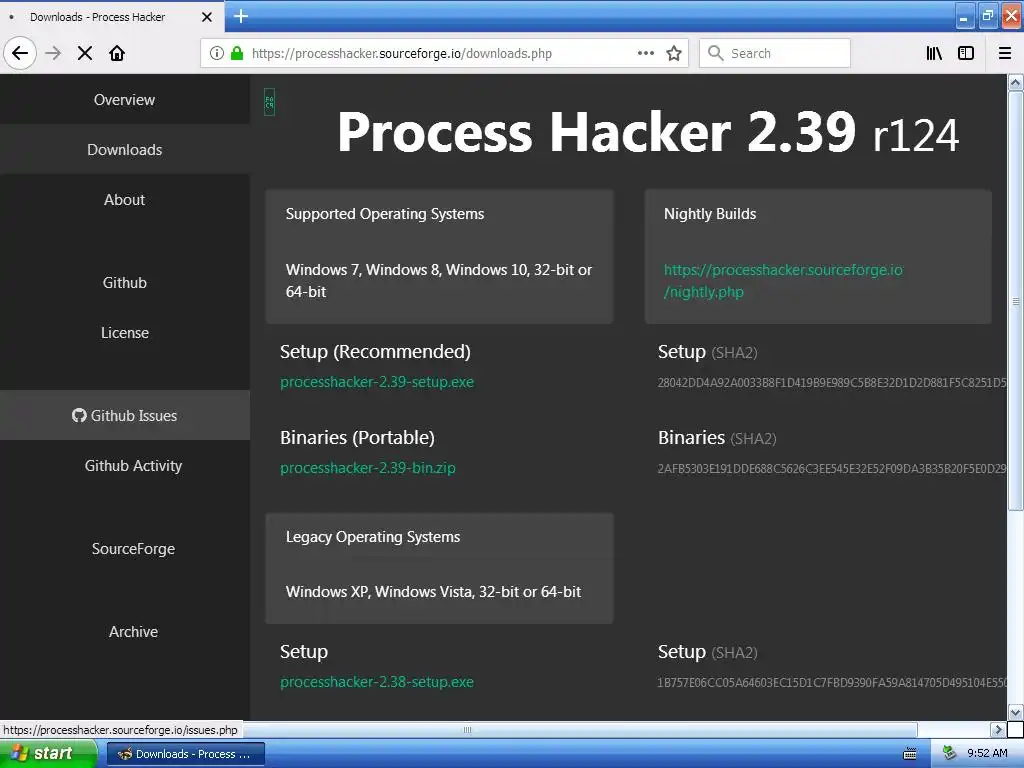Click the horizontal scrollbar right arrow
Screen dimensions: 1024x768
click(x=998, y=729)
